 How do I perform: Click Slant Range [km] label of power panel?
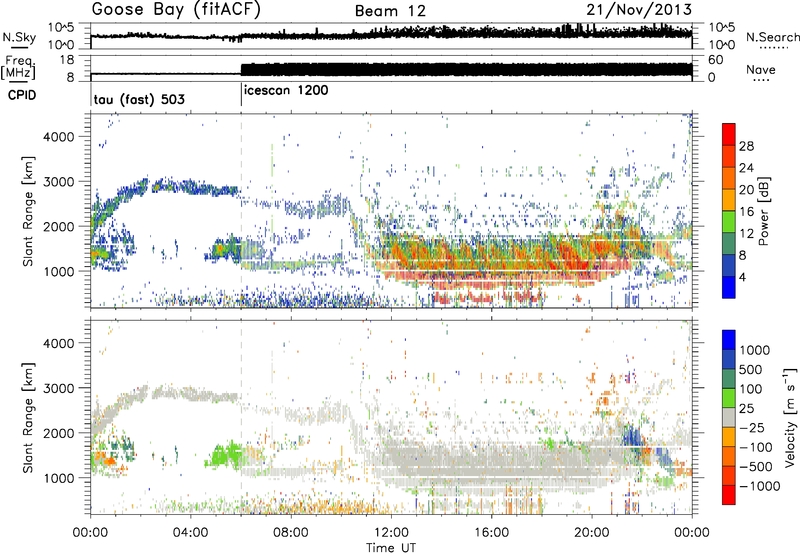tap(28, 211)
